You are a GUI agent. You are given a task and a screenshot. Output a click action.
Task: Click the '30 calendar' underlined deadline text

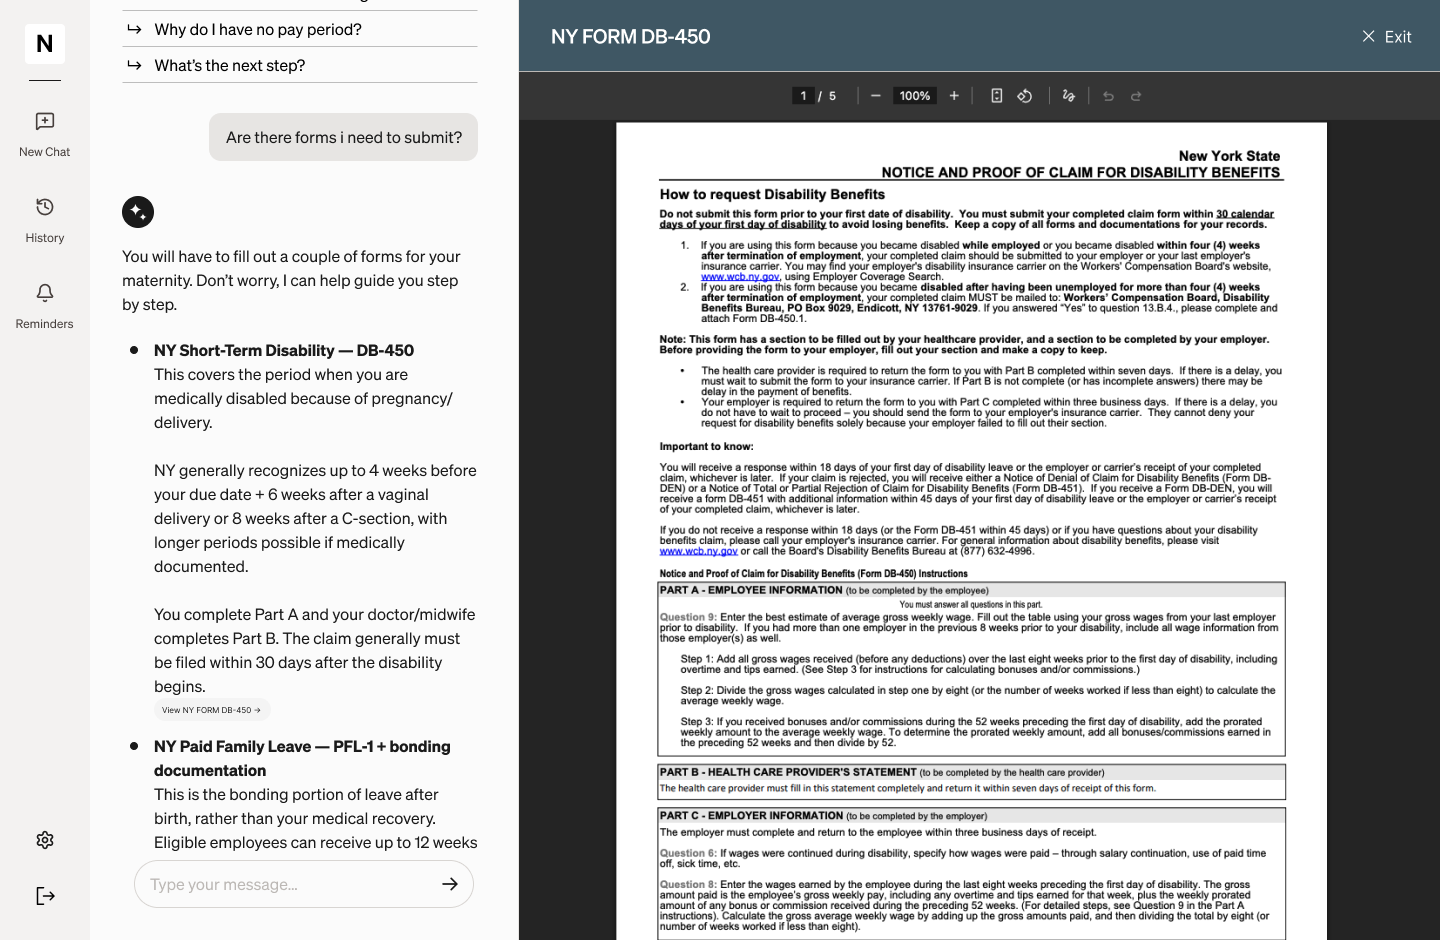tap(1245, 214)
